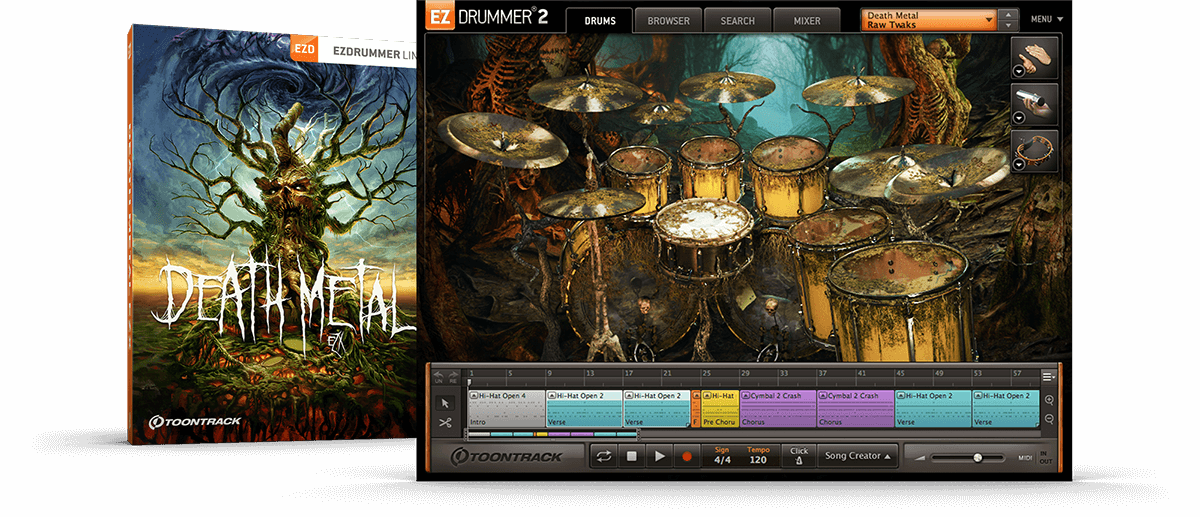
Task: Switch to the BROWSER tab
Action: click(x=668, y=20)
